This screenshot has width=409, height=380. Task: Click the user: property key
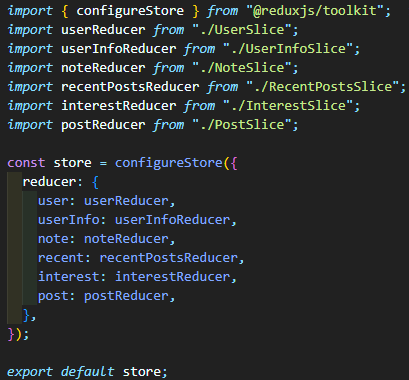57,201
